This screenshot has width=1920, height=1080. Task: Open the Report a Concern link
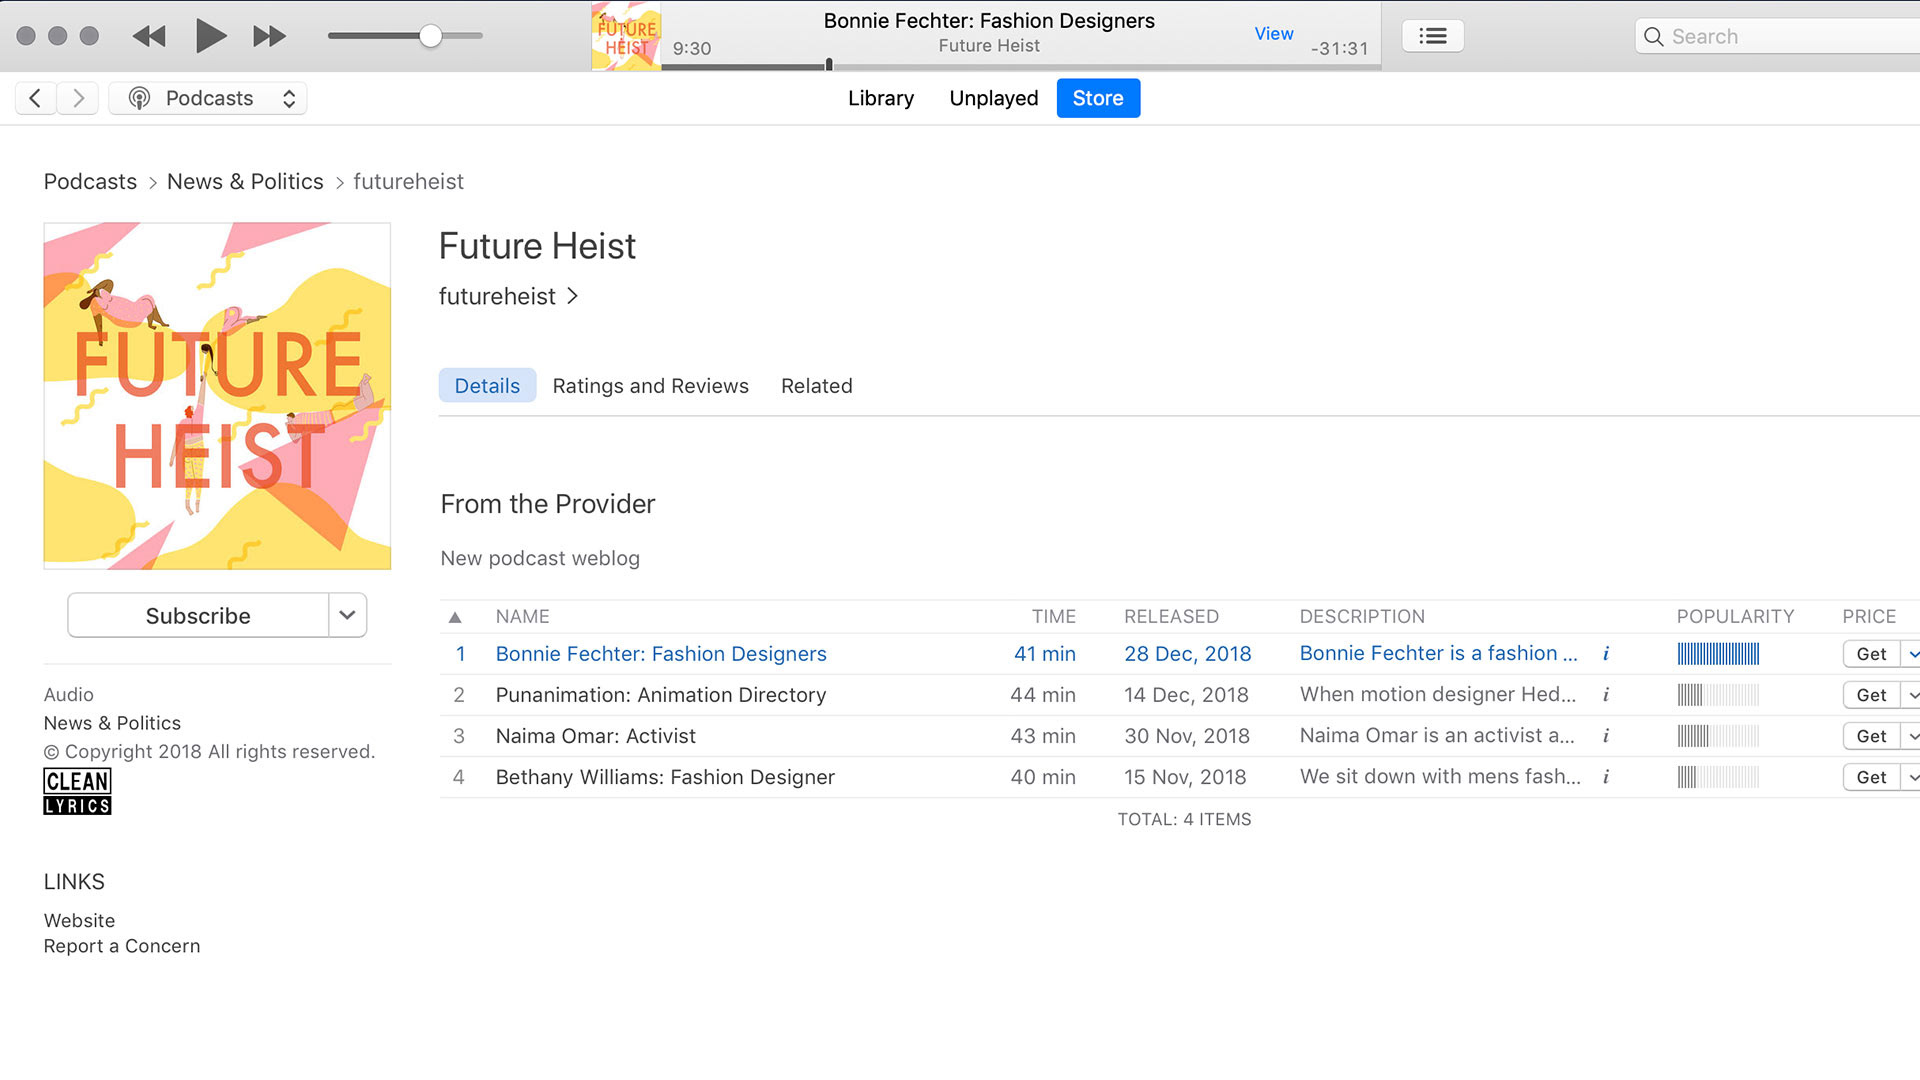click(122, 946)
